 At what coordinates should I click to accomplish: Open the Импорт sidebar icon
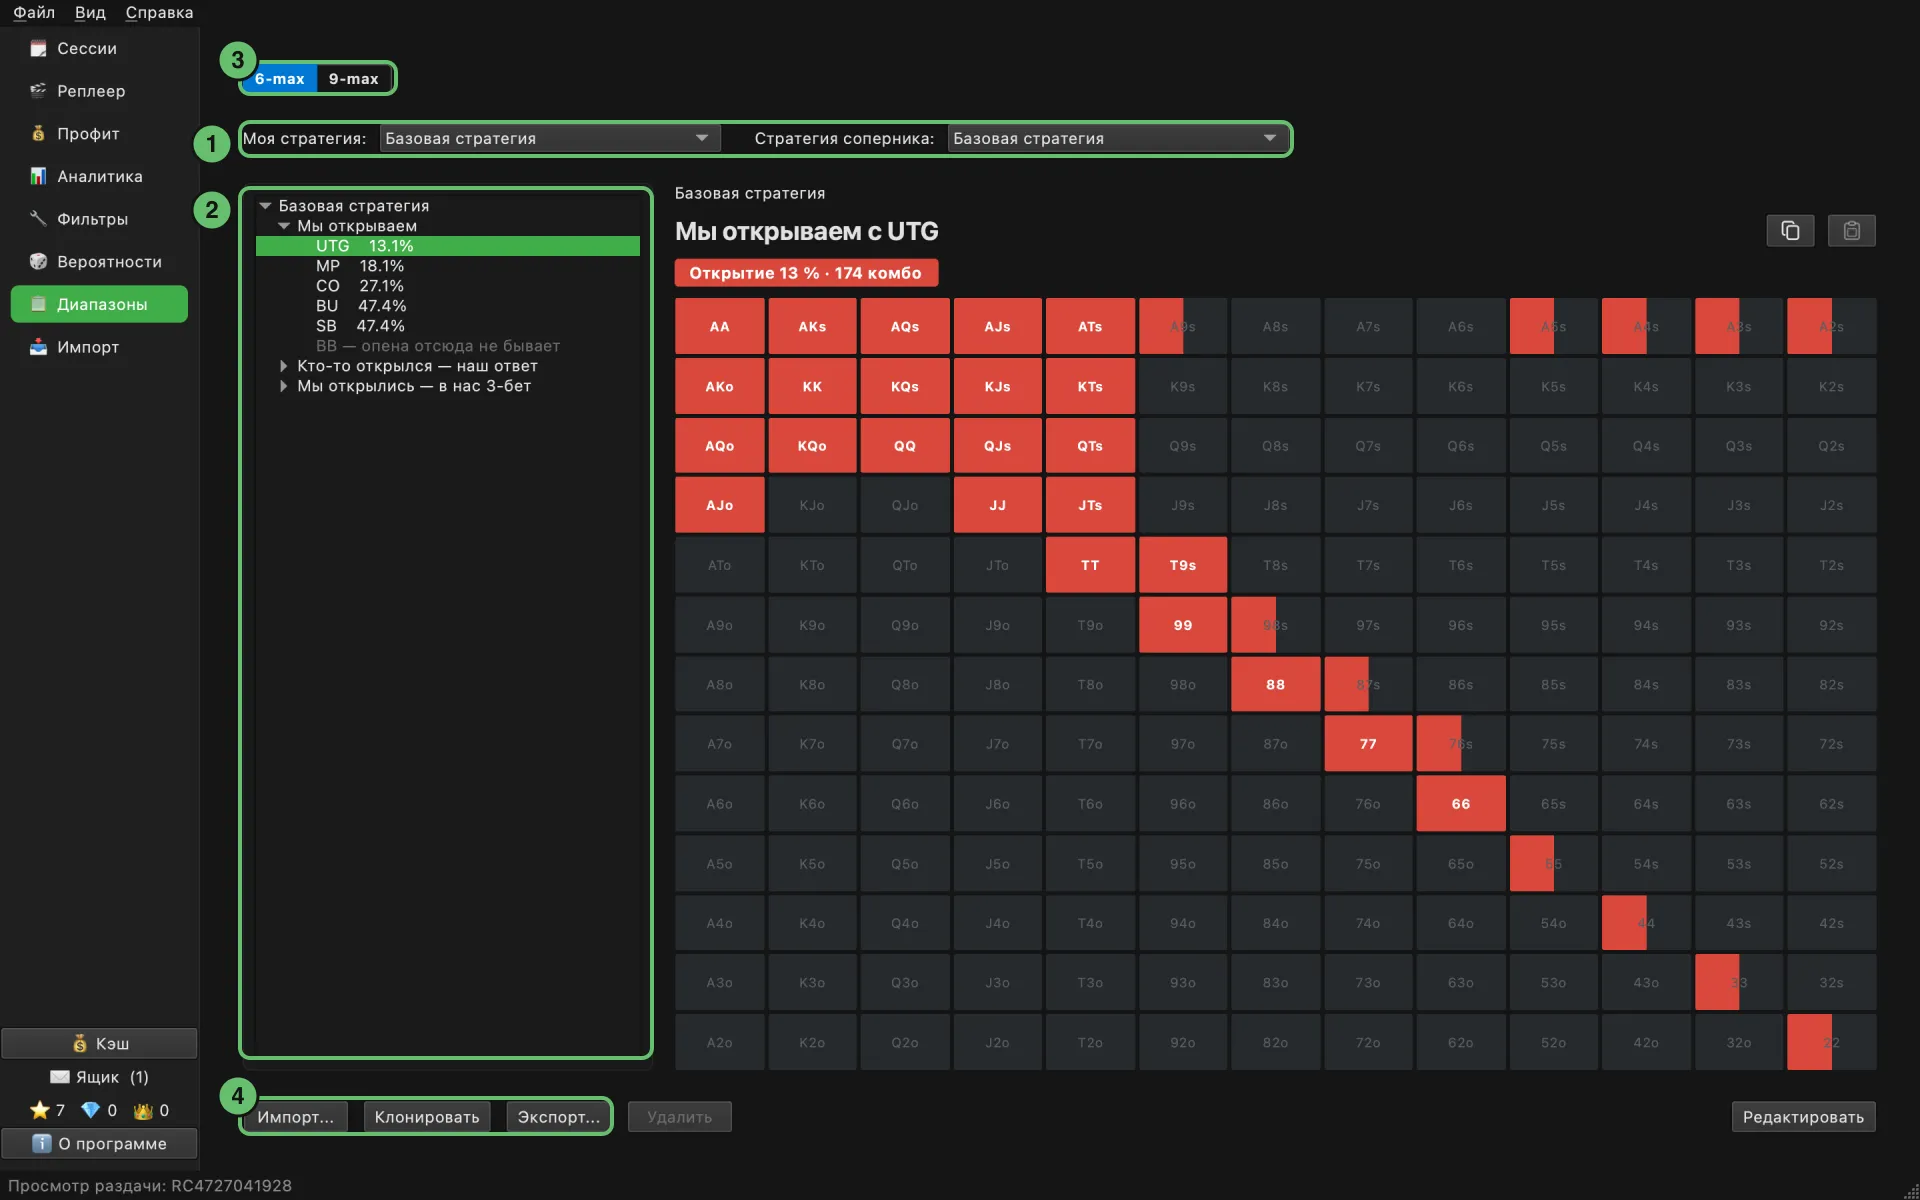(38, 347)
